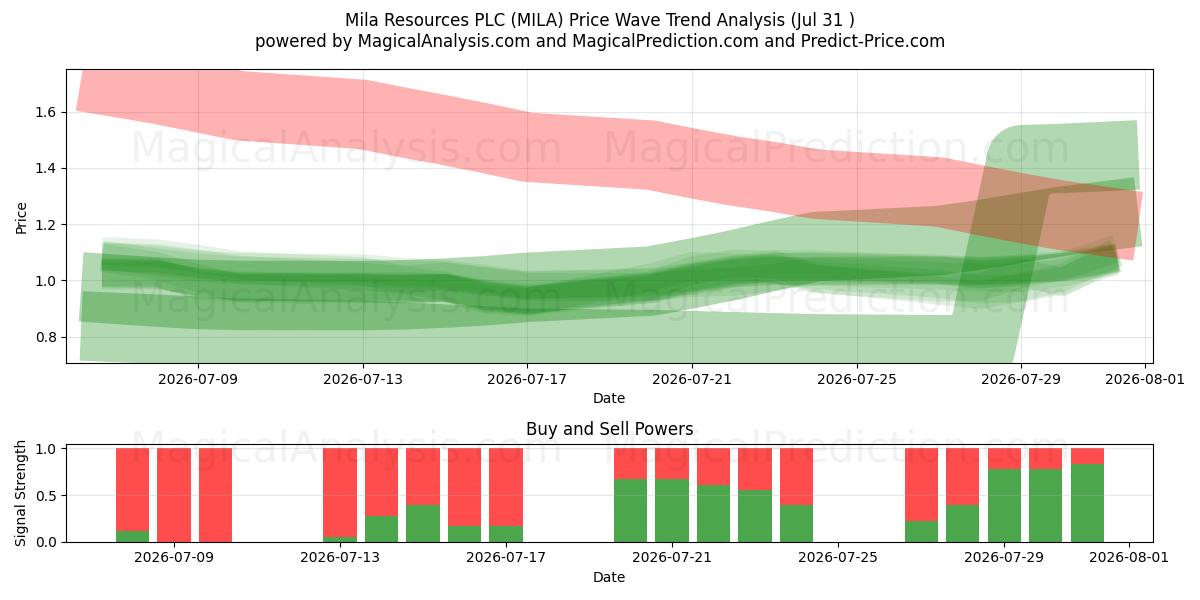This screenshot has height=600, width=1200.
Task: Click the 'Buy and Sell Powers' chart title
Action: tap(609, 429)
